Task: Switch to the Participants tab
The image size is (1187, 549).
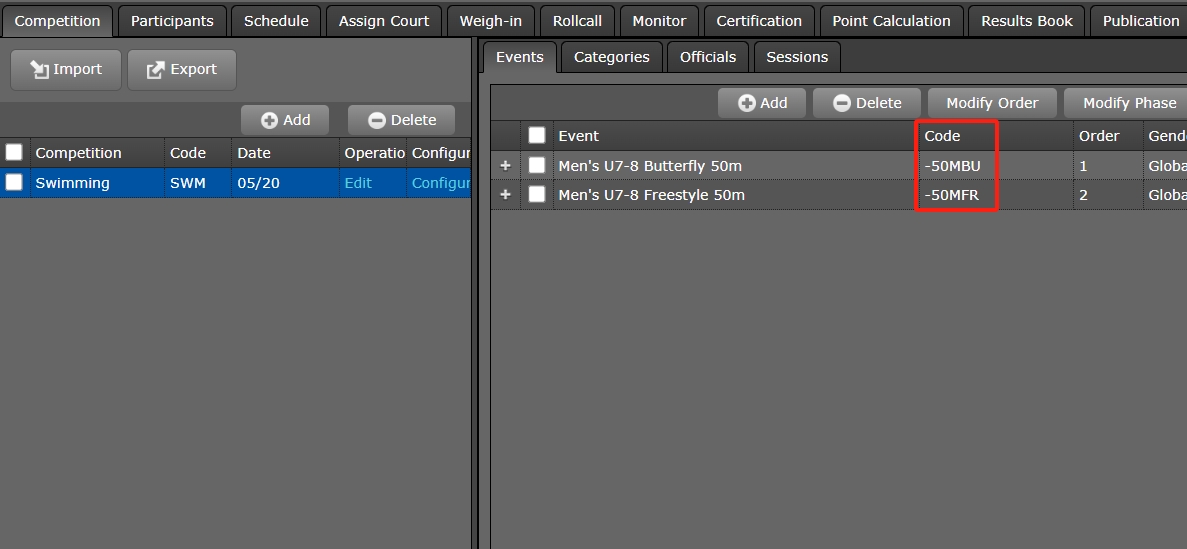Action: [172, 21]
